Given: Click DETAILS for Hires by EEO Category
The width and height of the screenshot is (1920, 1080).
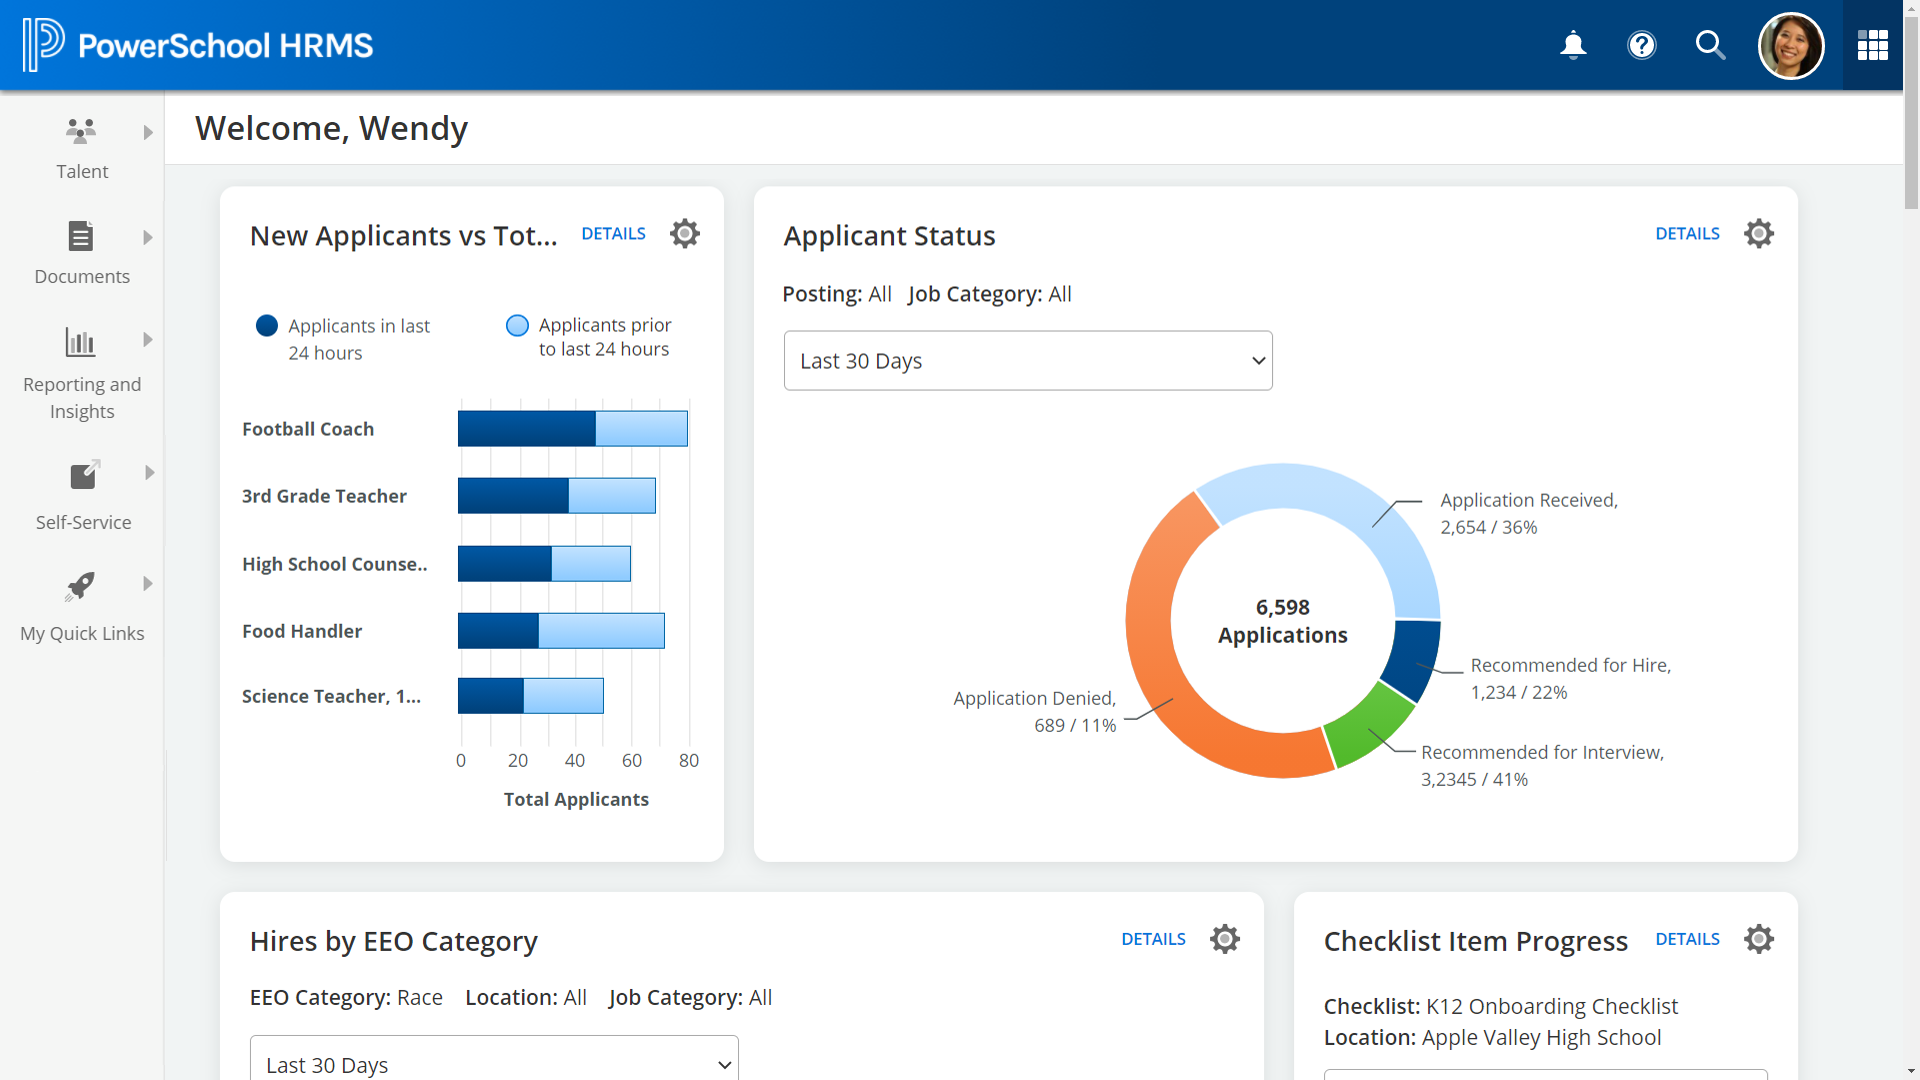Looking at the screenshot, I should (x=1153, y=939).
